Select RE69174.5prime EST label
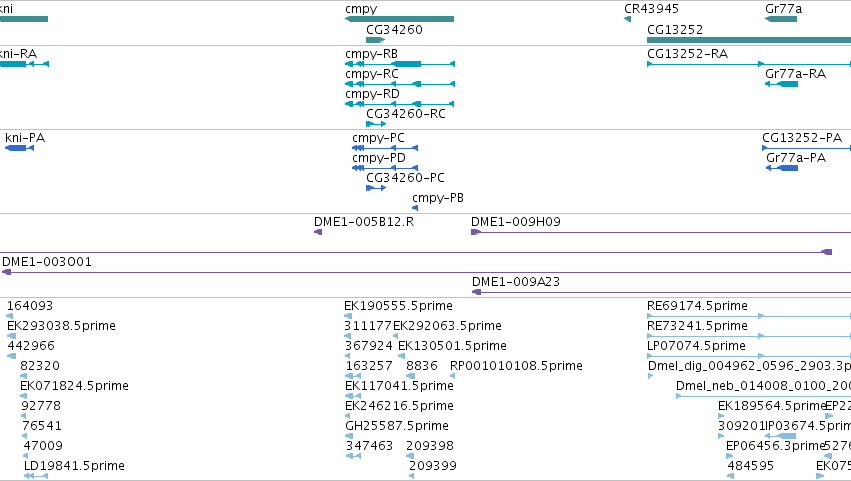Screen dimensions: 851x481 697,306
